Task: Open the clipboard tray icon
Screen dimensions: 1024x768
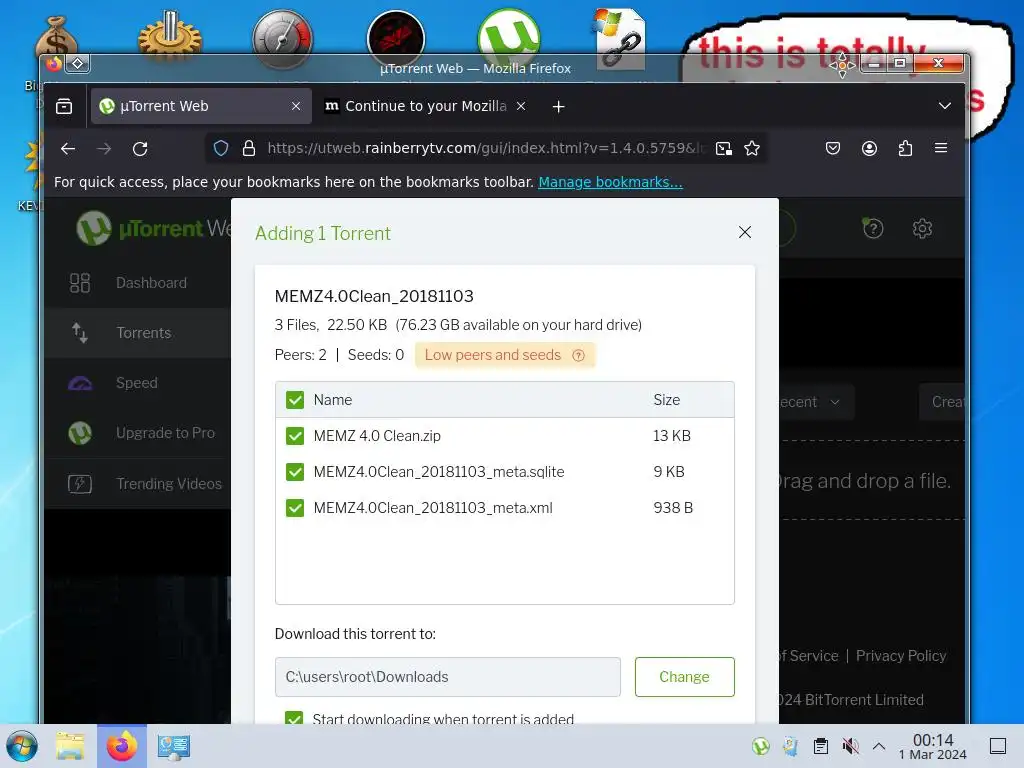Action: click(x=821, y=746)
